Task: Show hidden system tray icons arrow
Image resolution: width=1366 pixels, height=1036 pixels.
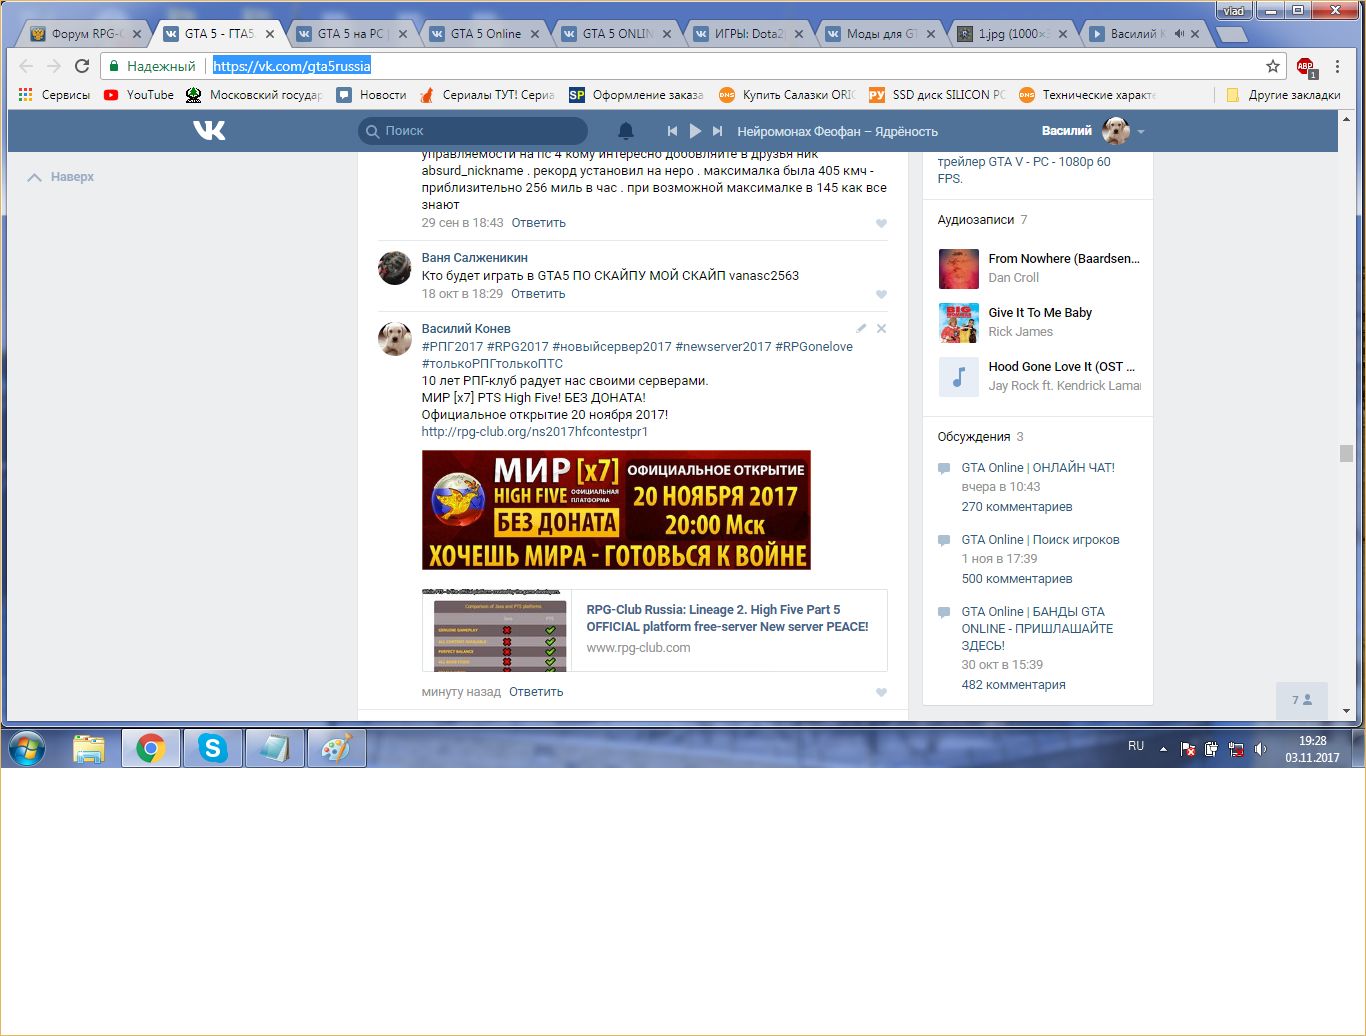Action: [x=1163, y=749]
